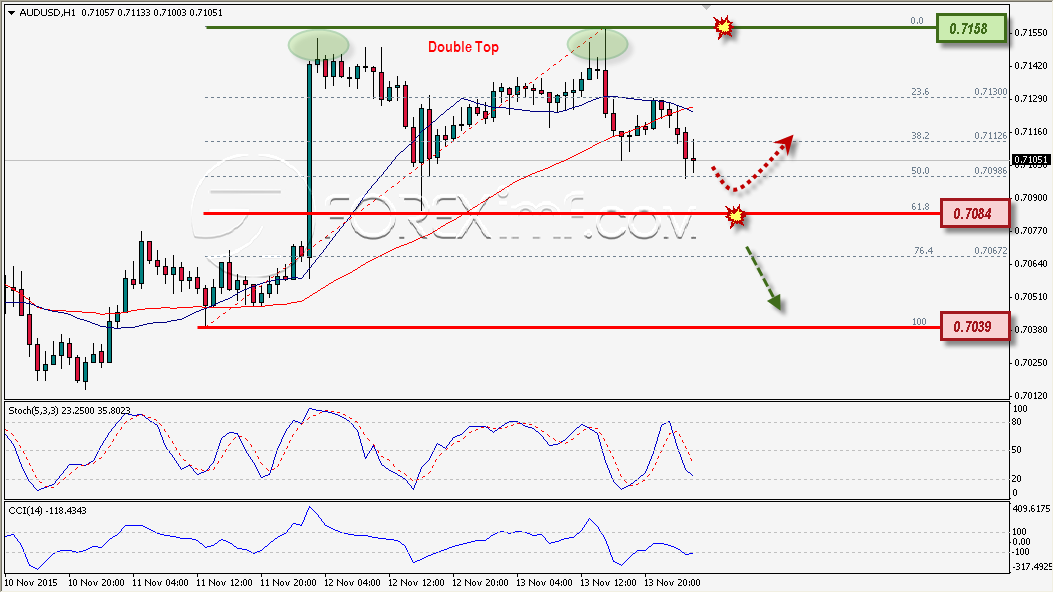
Task: Click the 10 Nov 20:00 time label
Action: click(96, 582)
